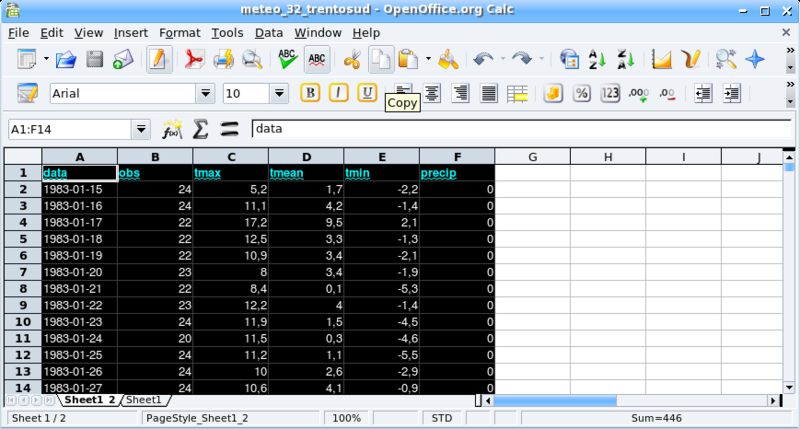800x429 pixels.
Task: Open the font size dropdown
Action: tap(279, 93)
